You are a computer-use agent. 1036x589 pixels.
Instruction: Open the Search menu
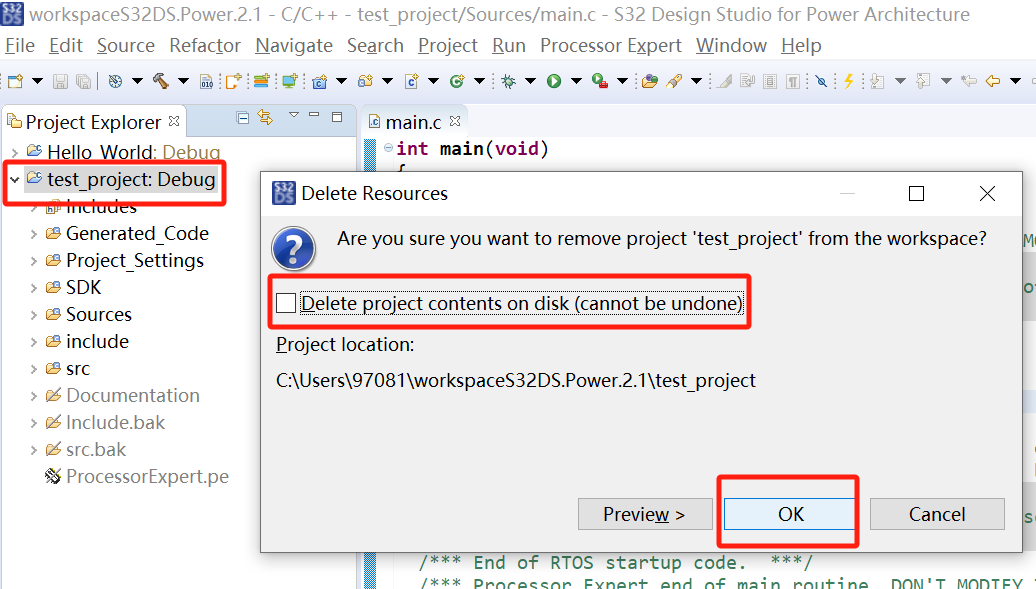click(375, 46)
